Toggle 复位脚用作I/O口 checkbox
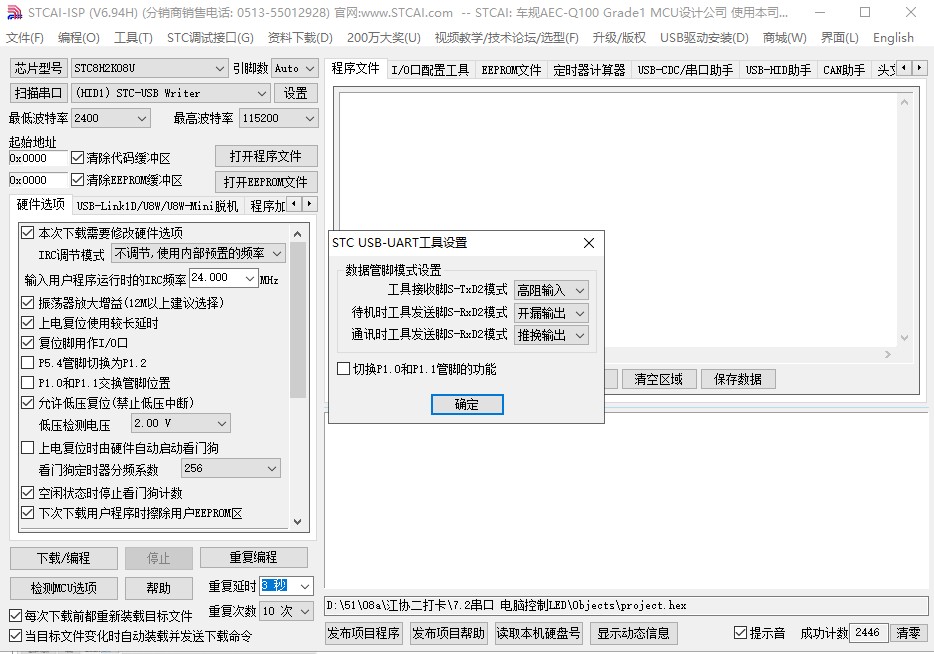Image resolution: width=934 pixels, height=654 pixels. tap(27, 342)
